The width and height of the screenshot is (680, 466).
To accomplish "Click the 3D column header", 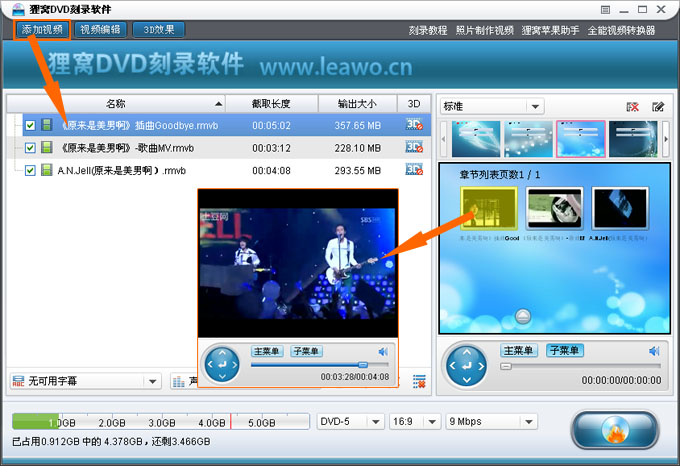I will pos(414,104).
